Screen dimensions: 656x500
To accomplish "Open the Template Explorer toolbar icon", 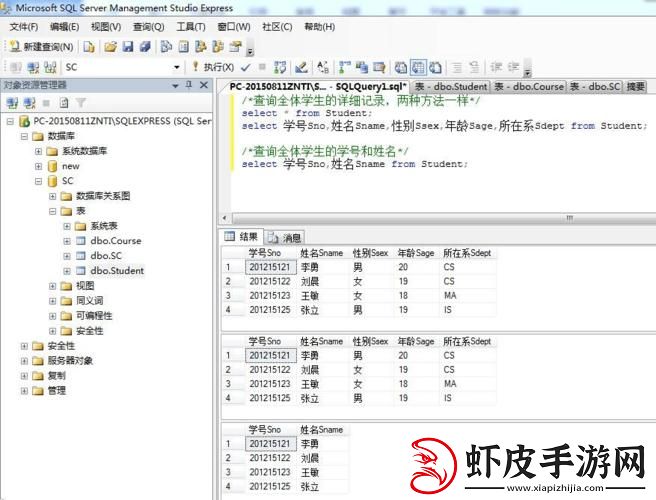I will 218,46.
